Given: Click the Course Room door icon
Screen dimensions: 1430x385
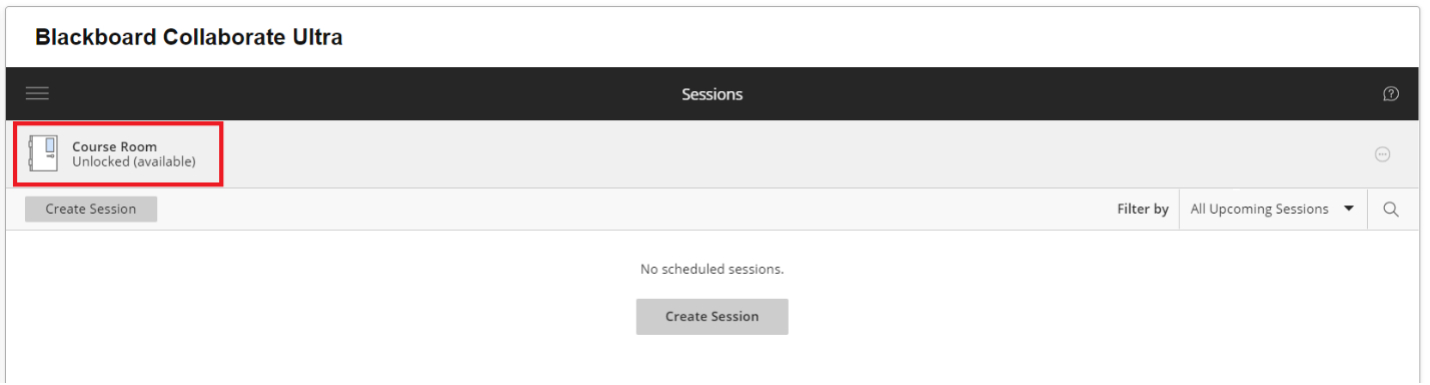Looking at the screenshot, I should pos(43,154).
